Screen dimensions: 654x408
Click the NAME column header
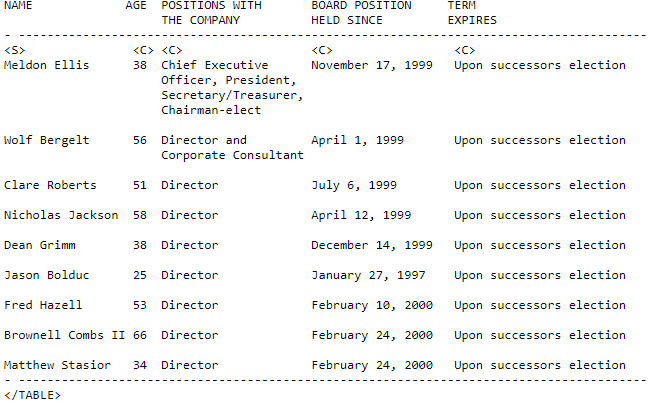click(x=18, y=5)
